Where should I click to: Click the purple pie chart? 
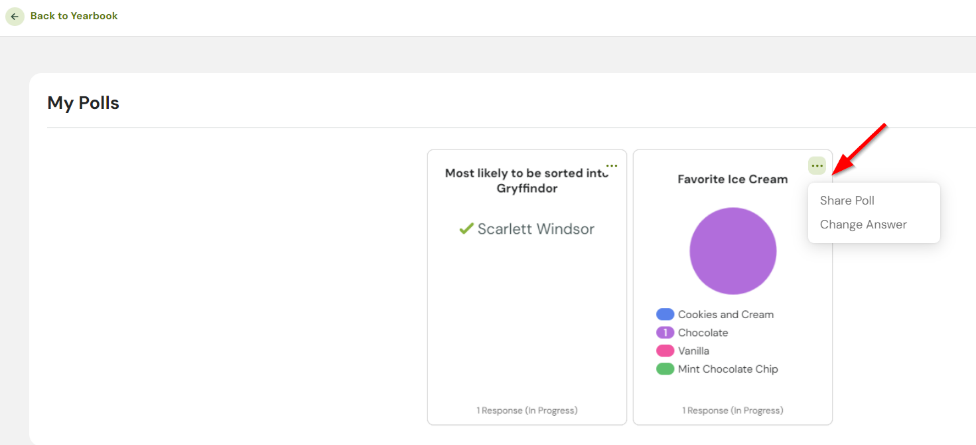pyautogui.click(x=733, y=251)
